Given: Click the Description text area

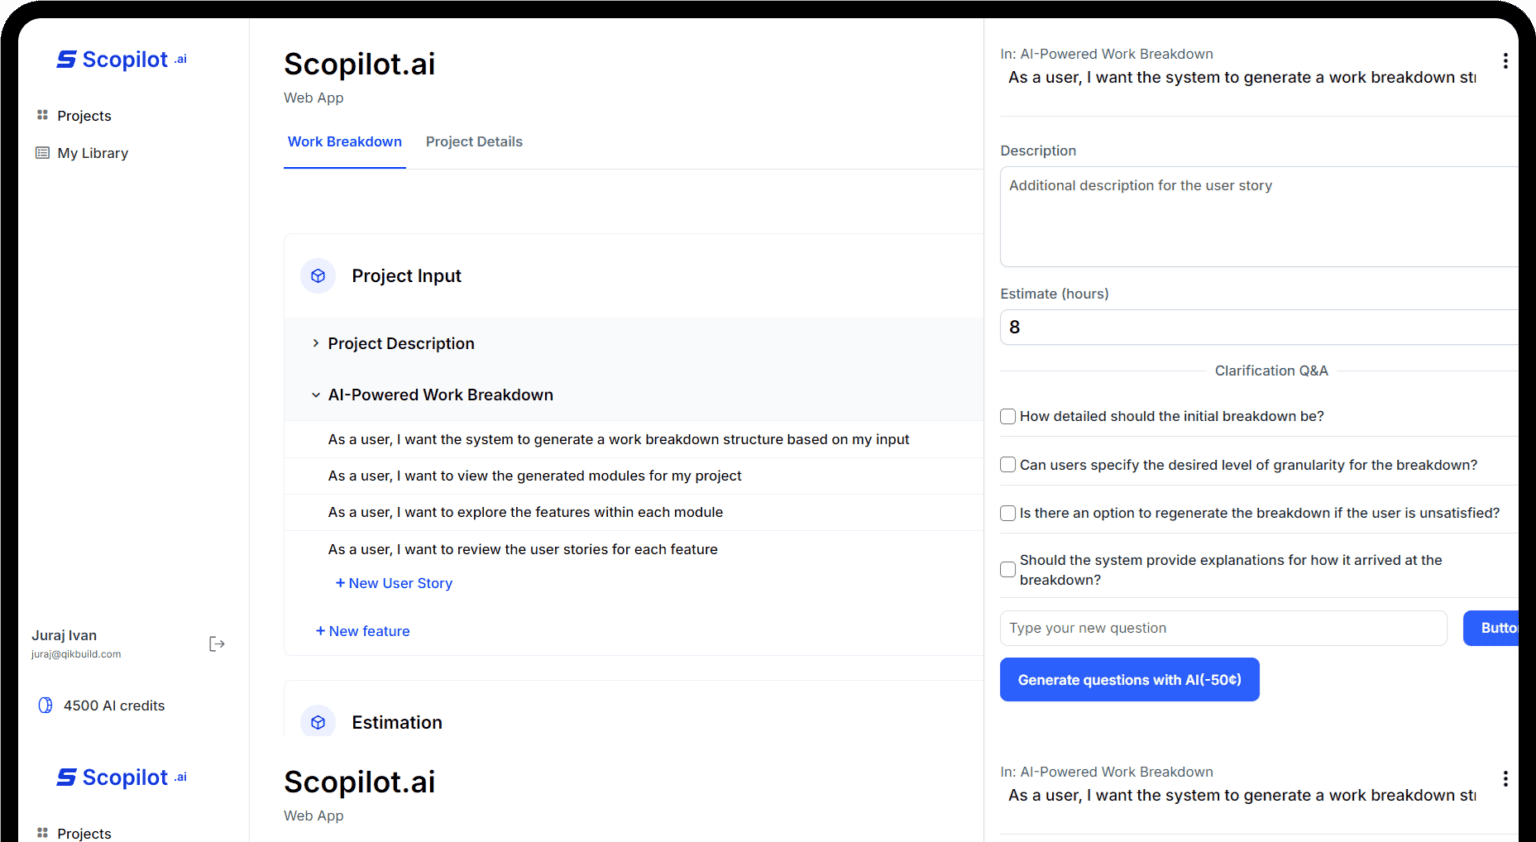Looking at the screenshot, I should point(1259,216).
